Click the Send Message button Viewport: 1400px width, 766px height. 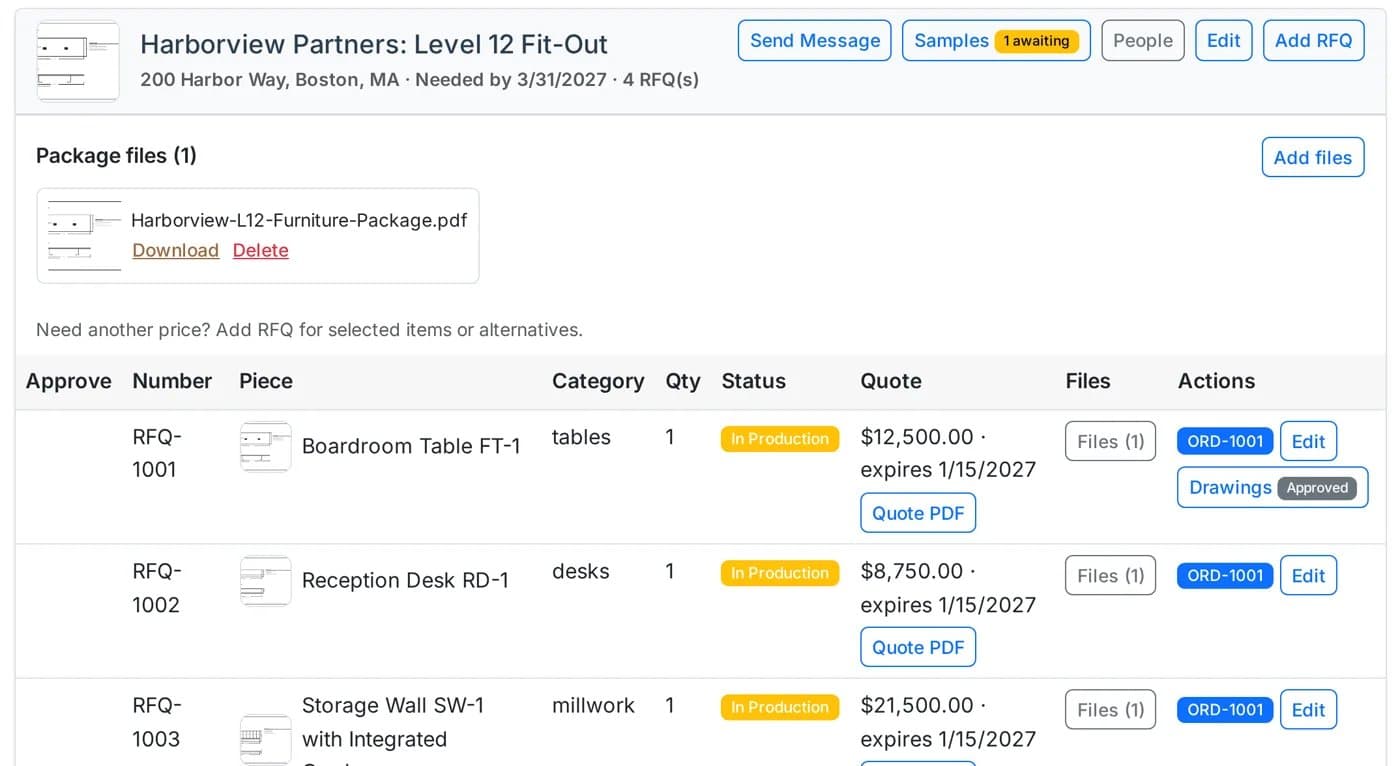coord(815,41)
